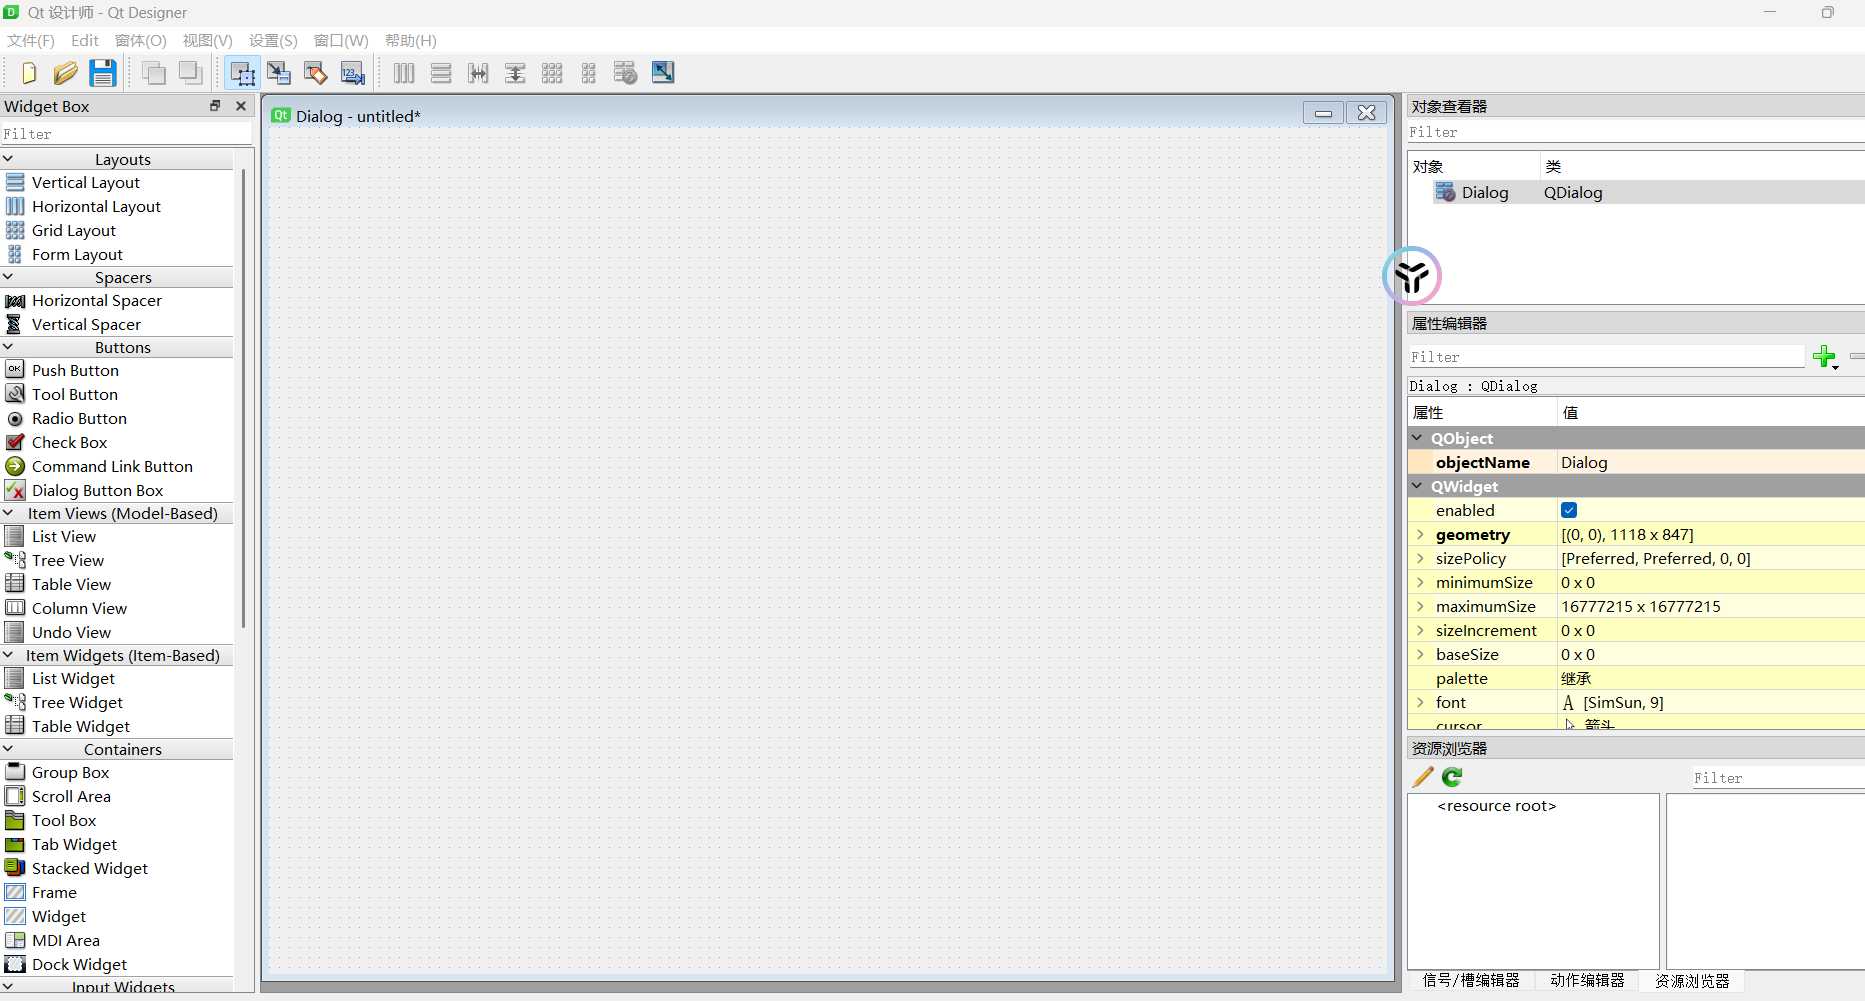Click the 对象查看器 filter field
The image size is (1865, 1001).
[x=1636, y=132]
